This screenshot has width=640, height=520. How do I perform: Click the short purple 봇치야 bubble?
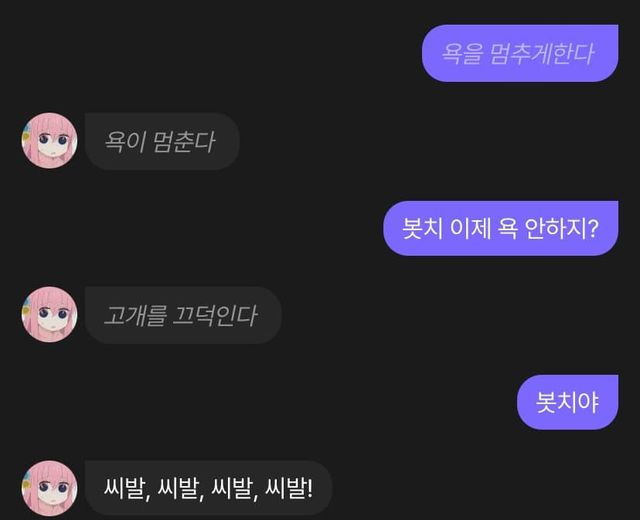(567, 402)
